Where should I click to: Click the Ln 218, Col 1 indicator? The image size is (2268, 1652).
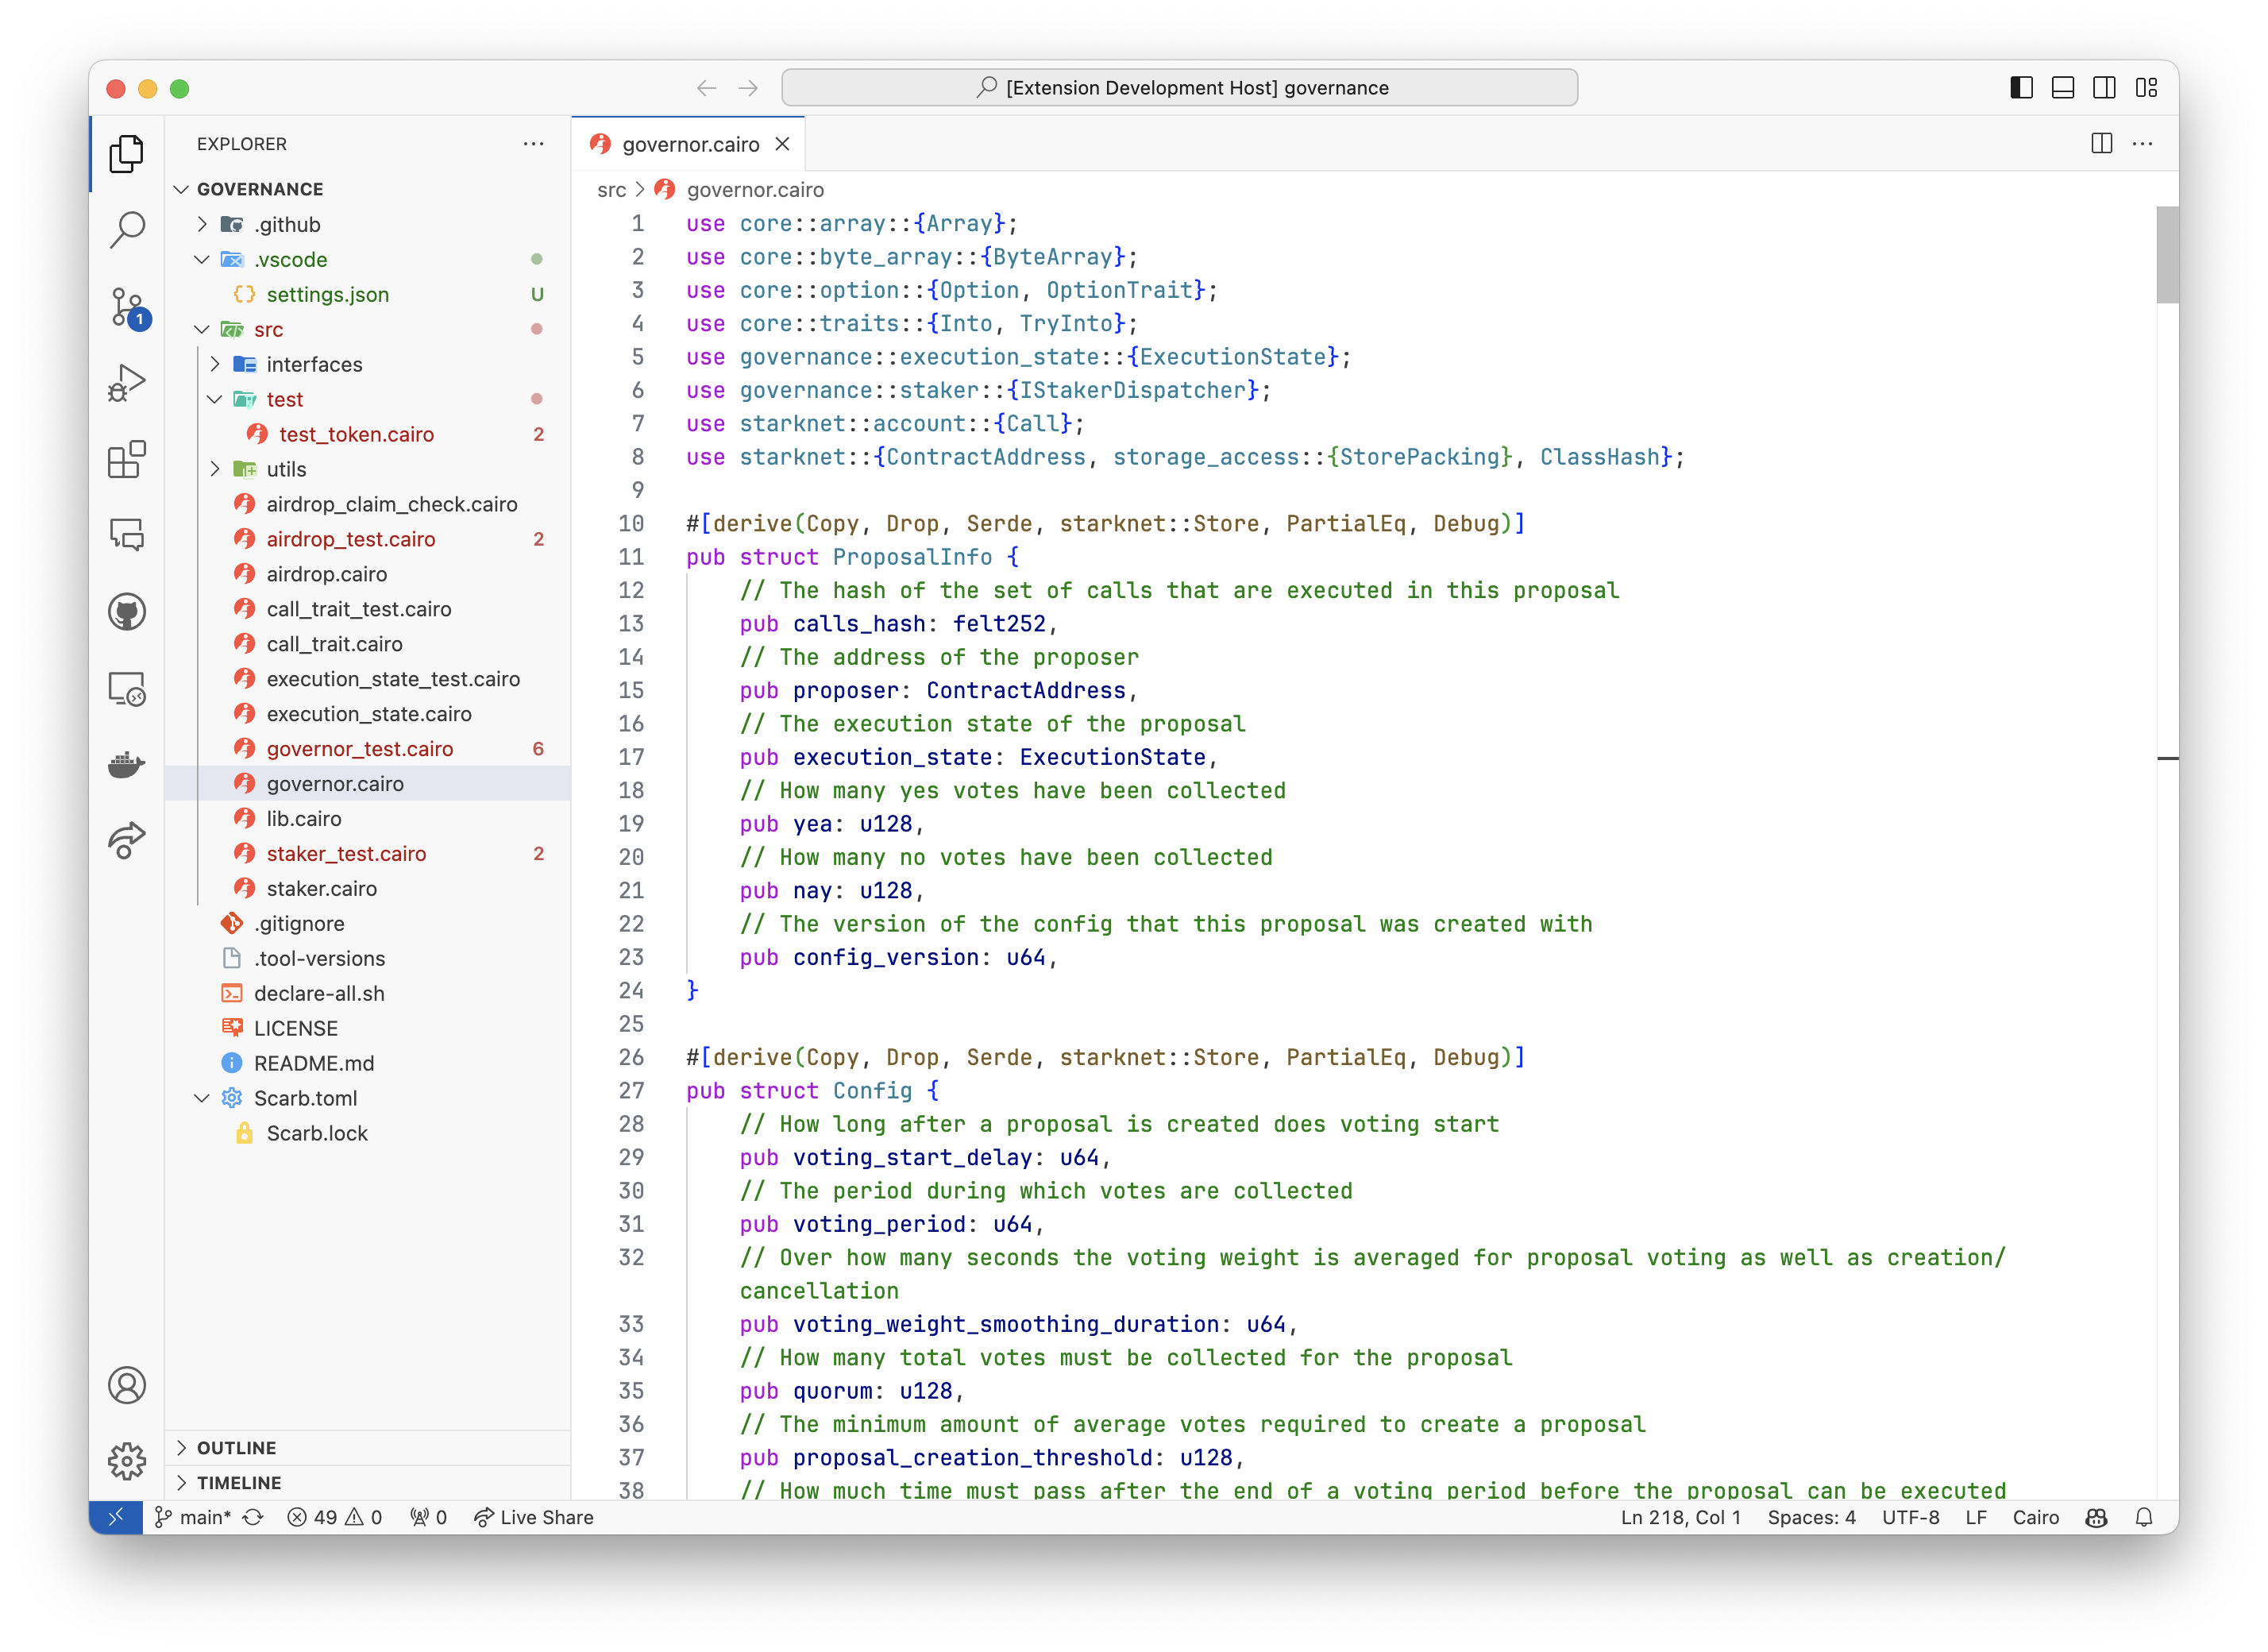pos(1681,1517)
